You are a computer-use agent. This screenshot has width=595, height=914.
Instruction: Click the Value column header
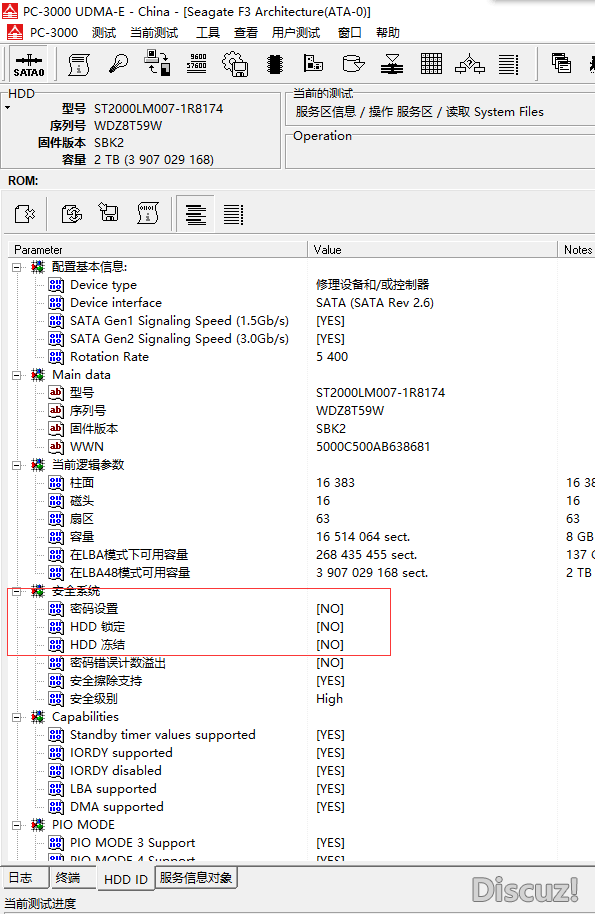tap(432, 249)
